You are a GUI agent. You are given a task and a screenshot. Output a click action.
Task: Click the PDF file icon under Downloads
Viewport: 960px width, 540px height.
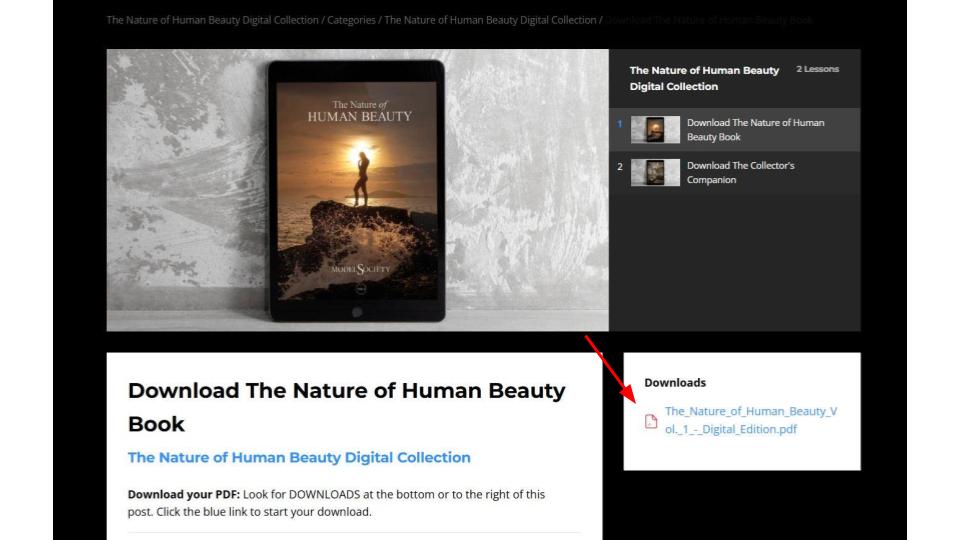pos(651,421)
